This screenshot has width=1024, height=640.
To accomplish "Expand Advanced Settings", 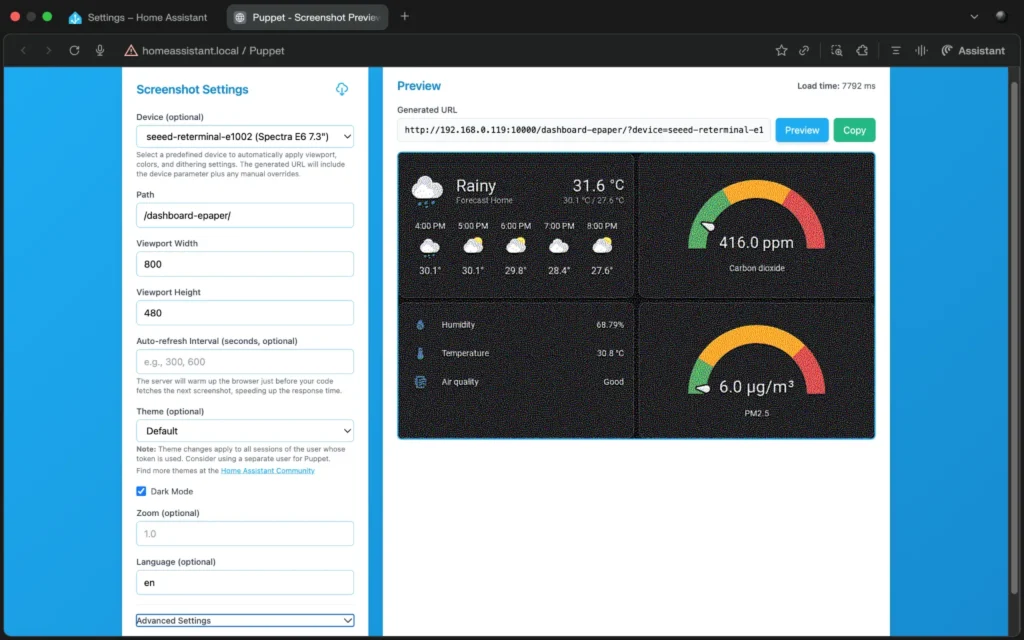I will 245,620.
